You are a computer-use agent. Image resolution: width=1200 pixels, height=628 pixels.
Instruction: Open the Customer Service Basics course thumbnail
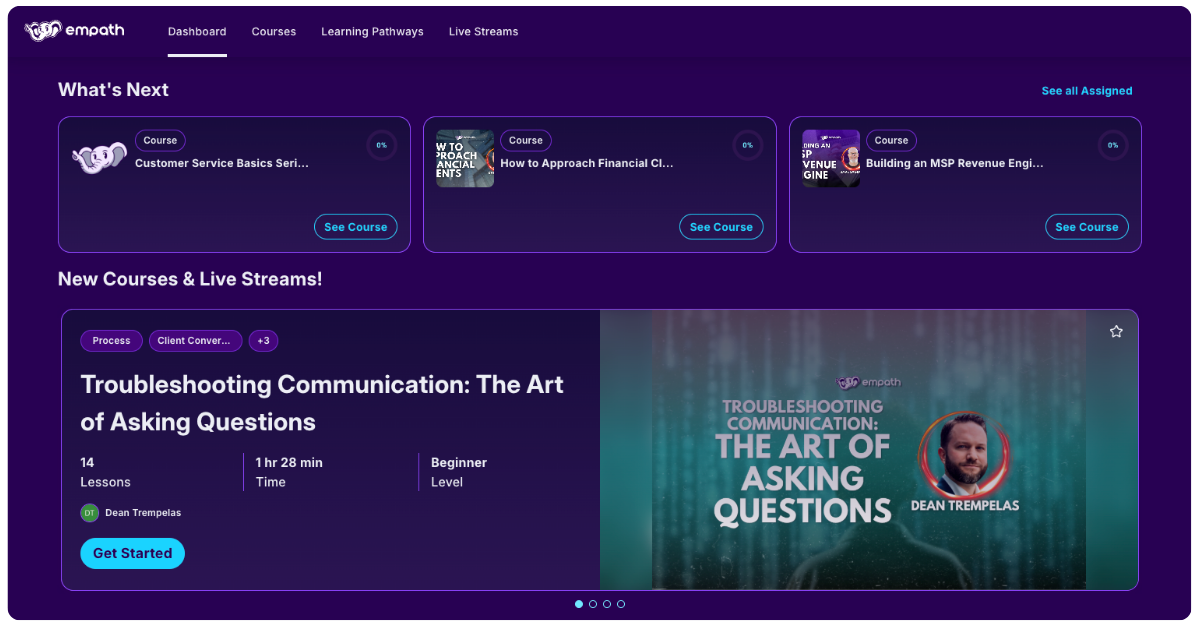tap(99, 157)
